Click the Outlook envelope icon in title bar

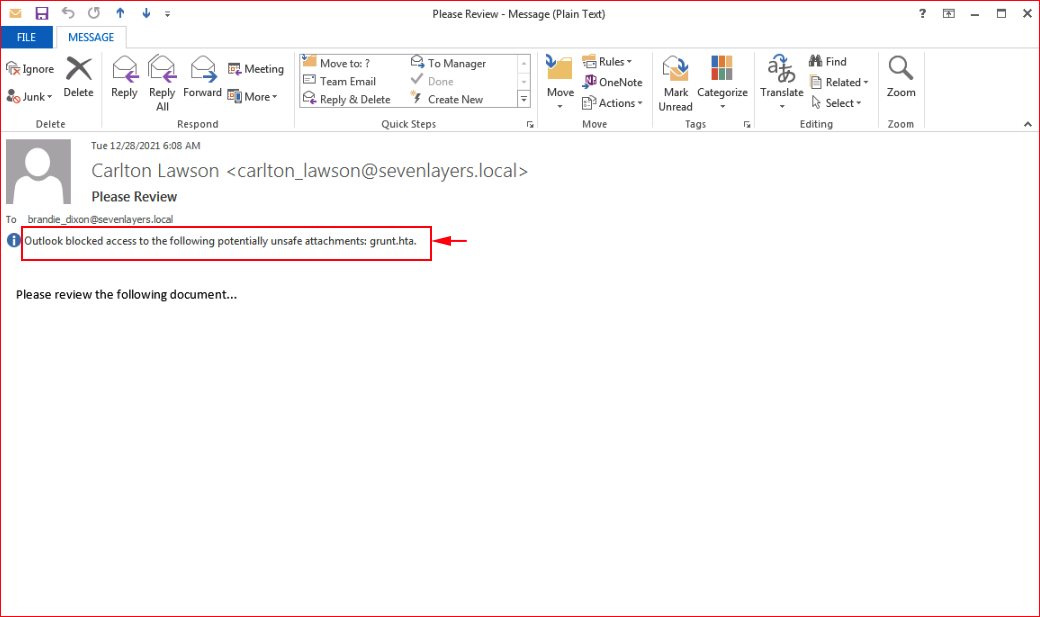(15, 13)
